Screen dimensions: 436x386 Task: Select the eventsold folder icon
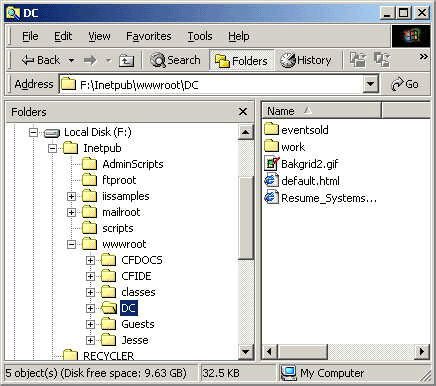[x=271, y=129]
